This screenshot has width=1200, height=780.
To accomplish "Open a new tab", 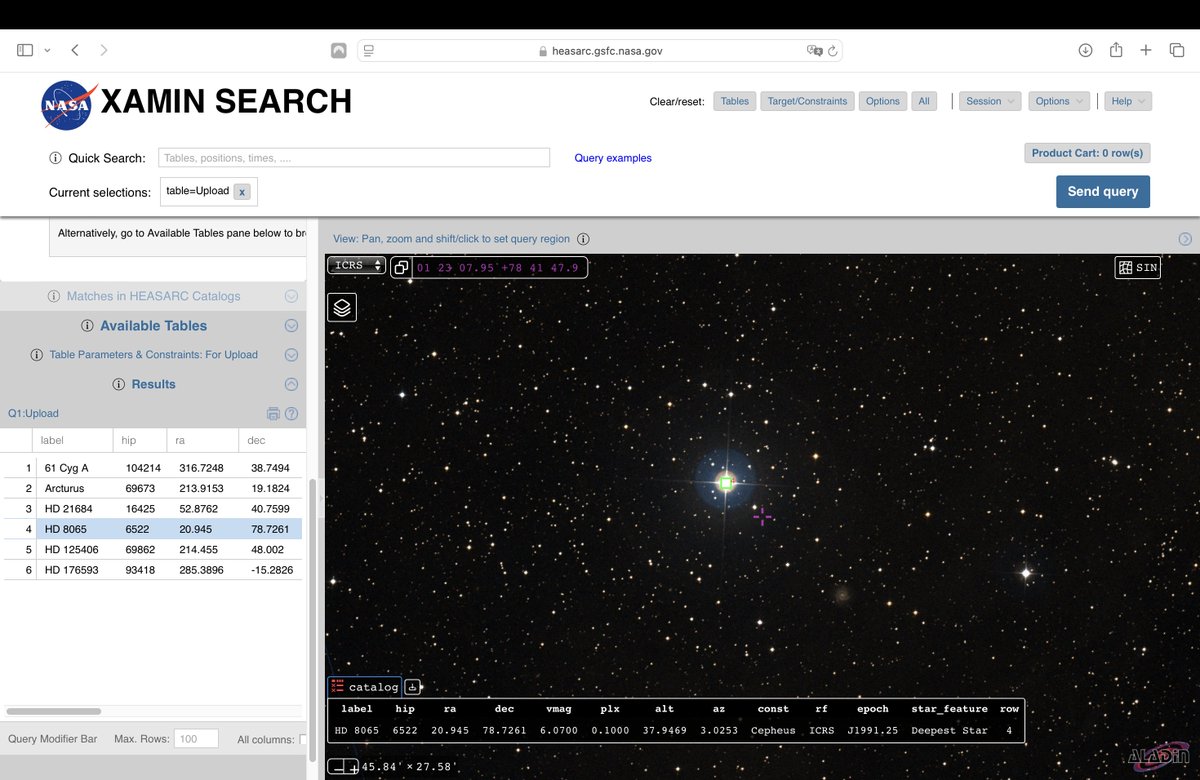I will 1146,50.
